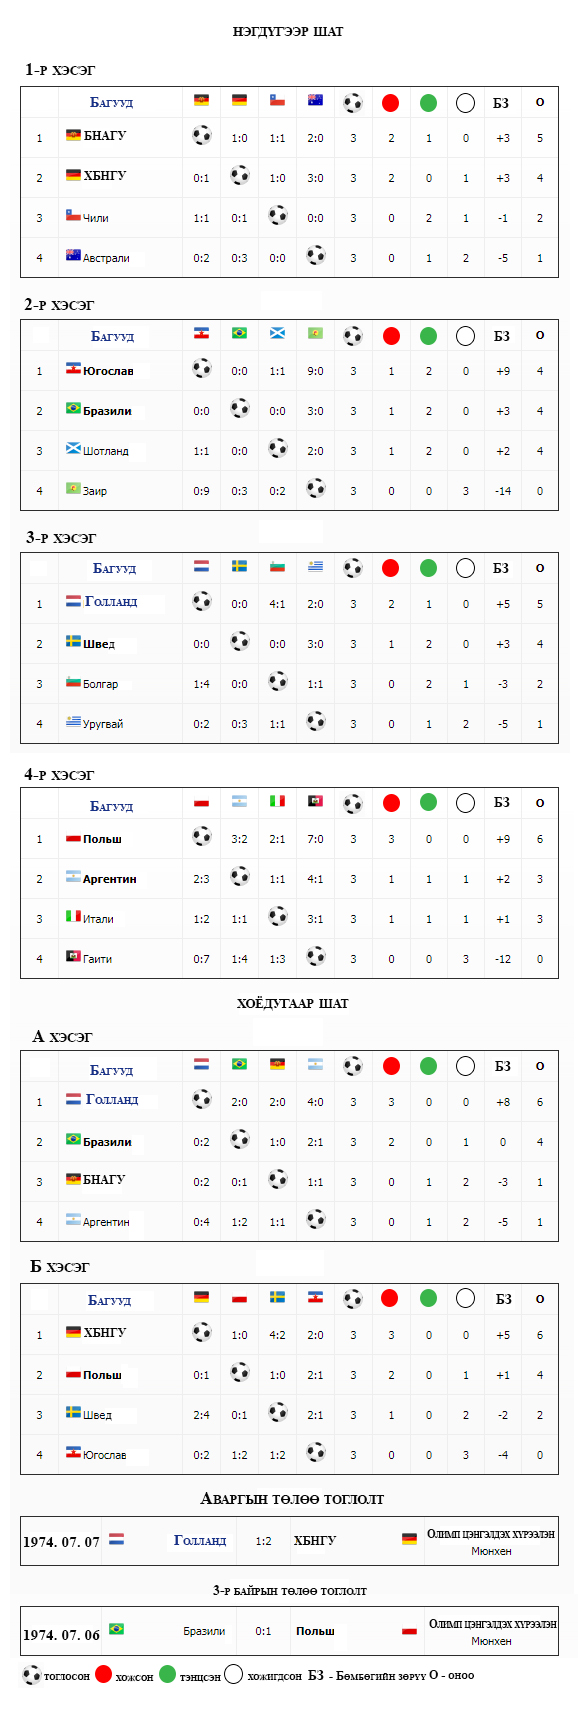Click the 9:0 score in Югослав row
This screenshot has width=578, height=1715.
(315, 371)
